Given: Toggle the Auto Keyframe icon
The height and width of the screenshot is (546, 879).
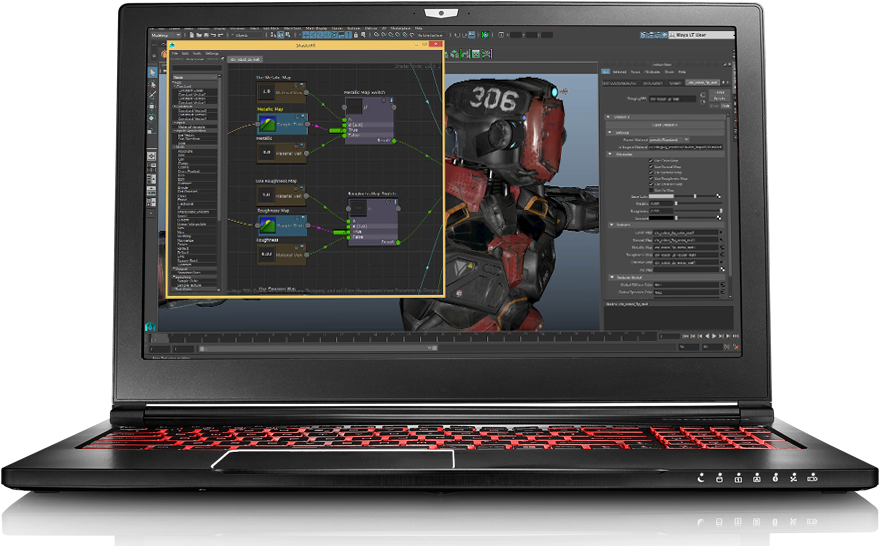Looking at the screenshot, I should coord(727,346).
